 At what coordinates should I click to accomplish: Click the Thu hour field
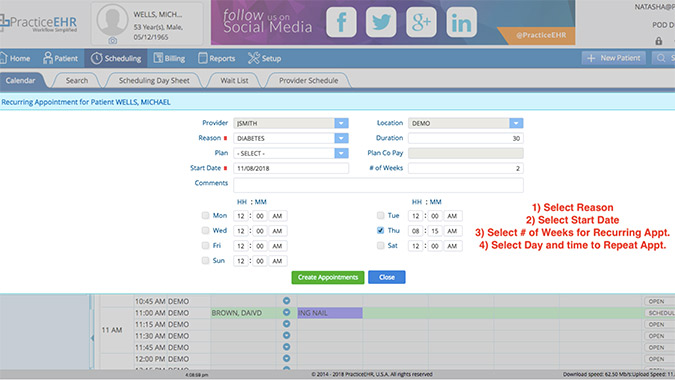pos(415,231)
